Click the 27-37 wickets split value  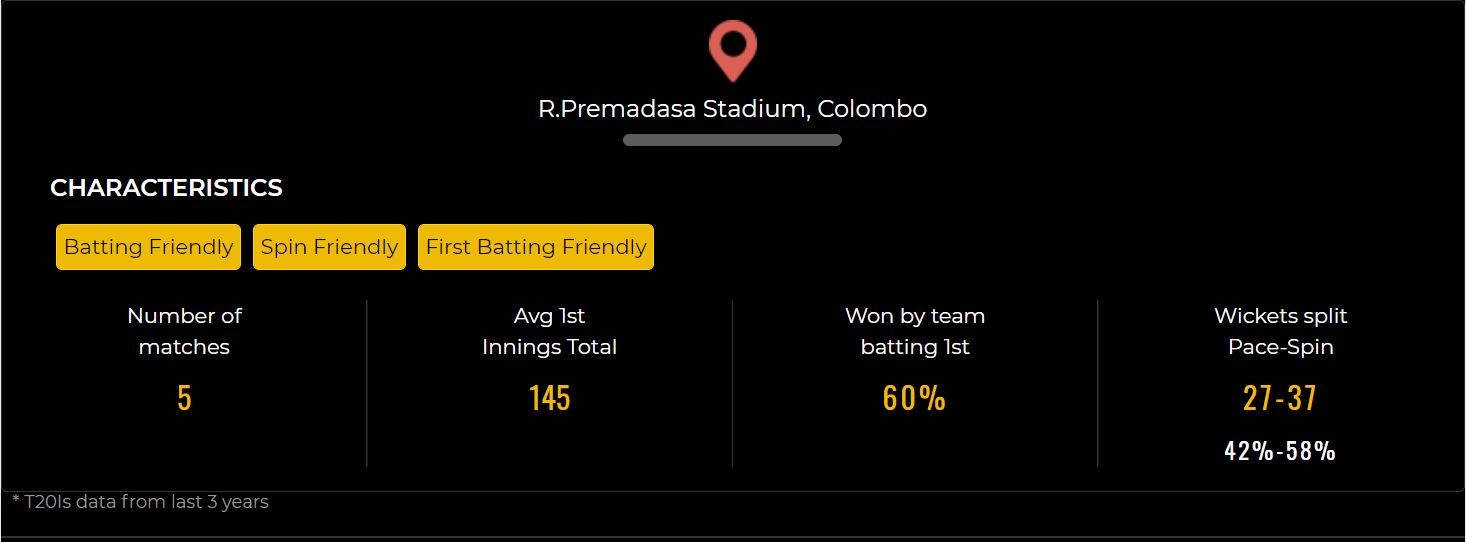(x=1280, y=398)
